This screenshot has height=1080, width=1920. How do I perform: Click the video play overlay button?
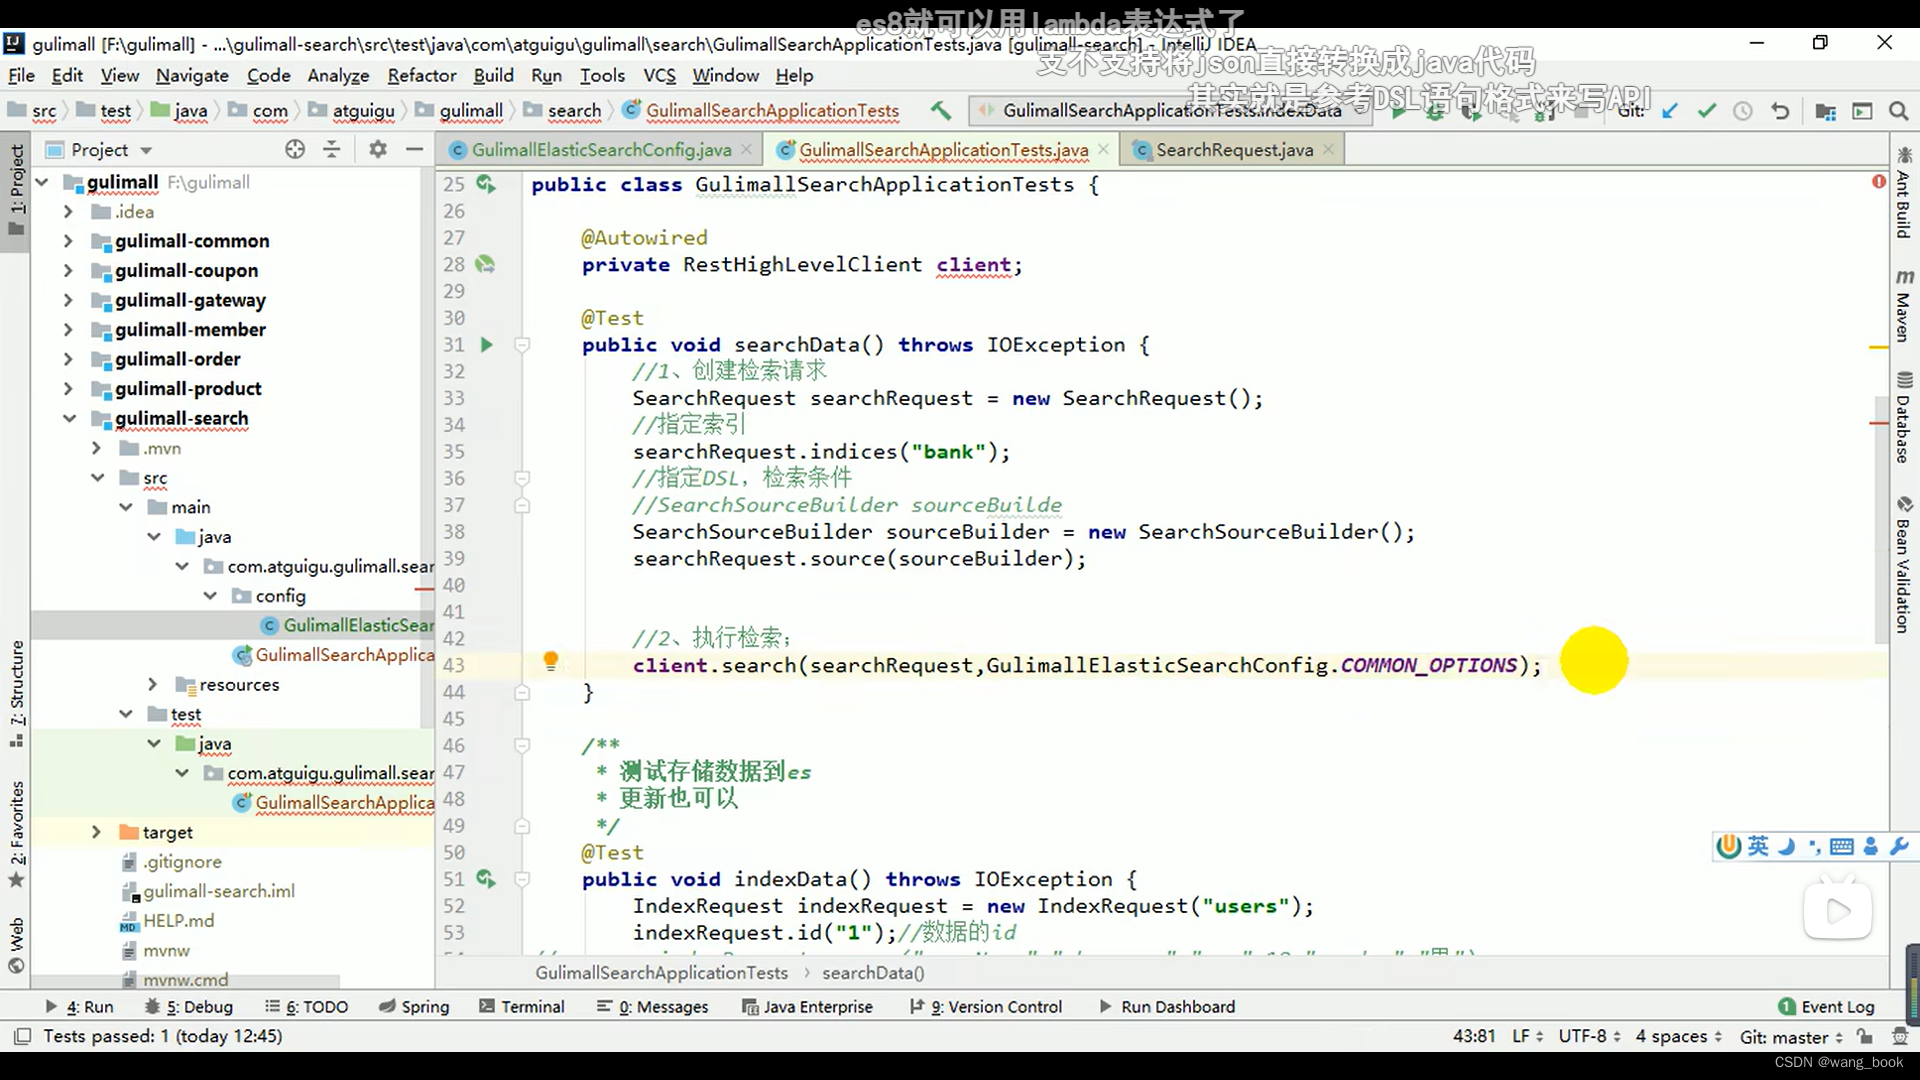[1838, 911]
